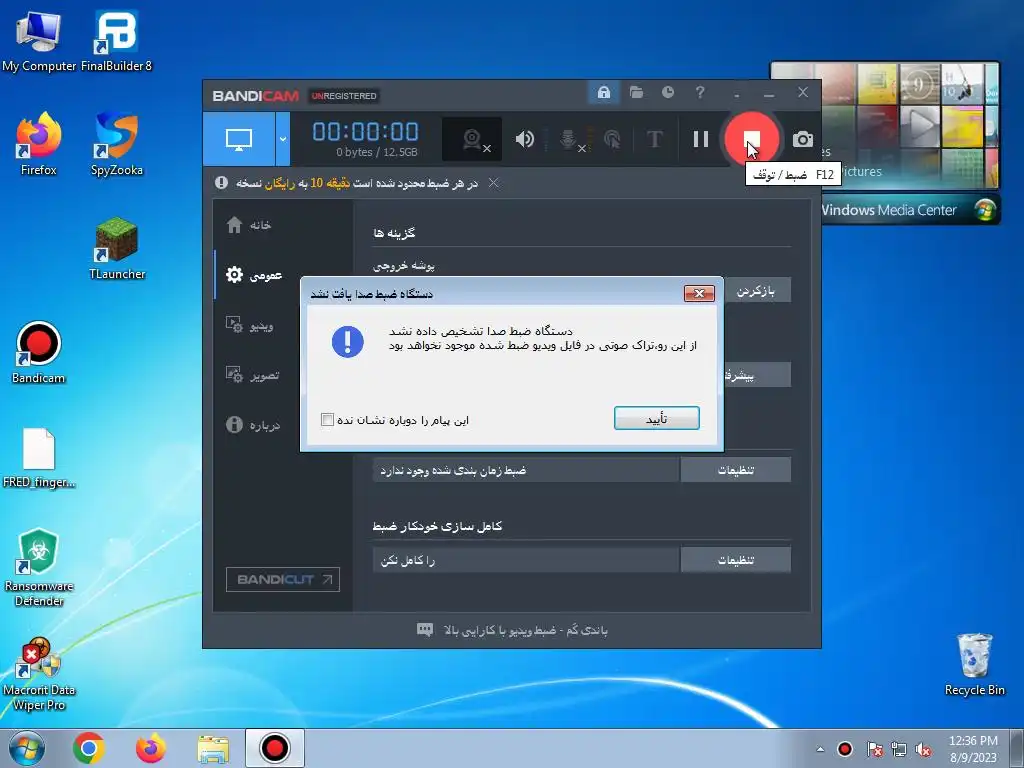Click the Action Center flag tray icon
The image size is (1024, 768).
[x=874, y=749]
